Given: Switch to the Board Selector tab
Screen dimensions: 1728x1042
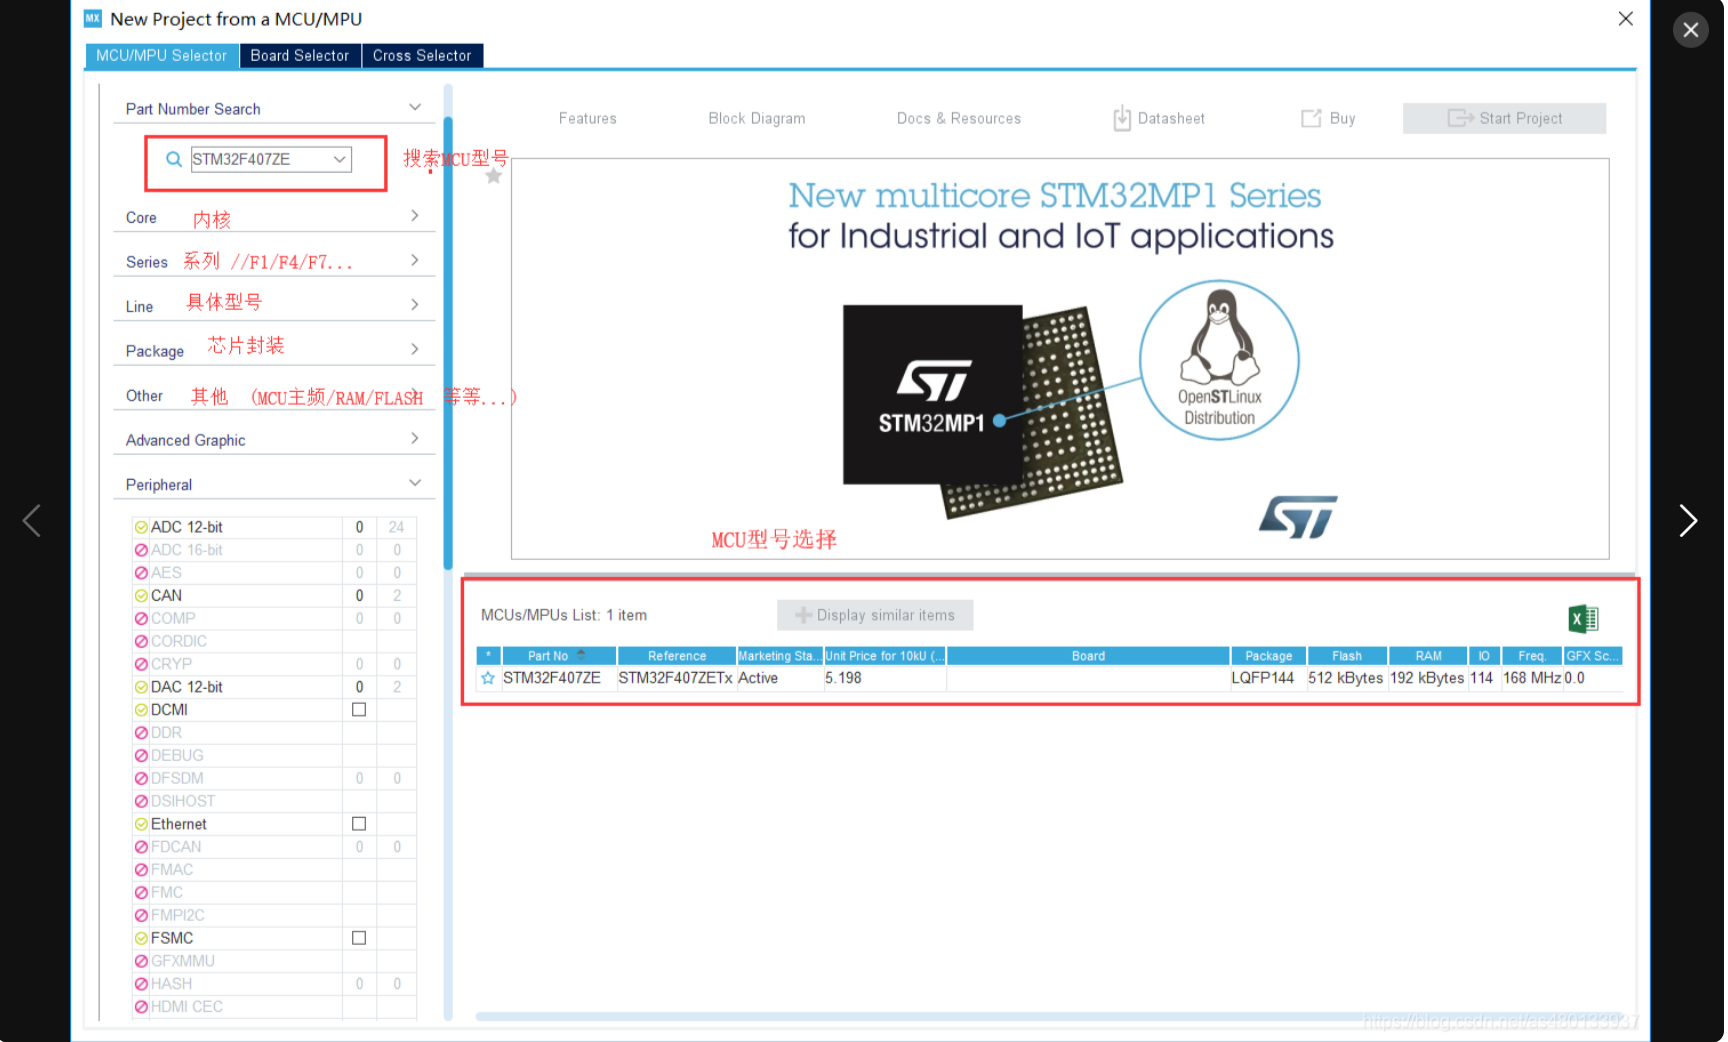Looking at the screenshot, I should (x=299, y=56).
